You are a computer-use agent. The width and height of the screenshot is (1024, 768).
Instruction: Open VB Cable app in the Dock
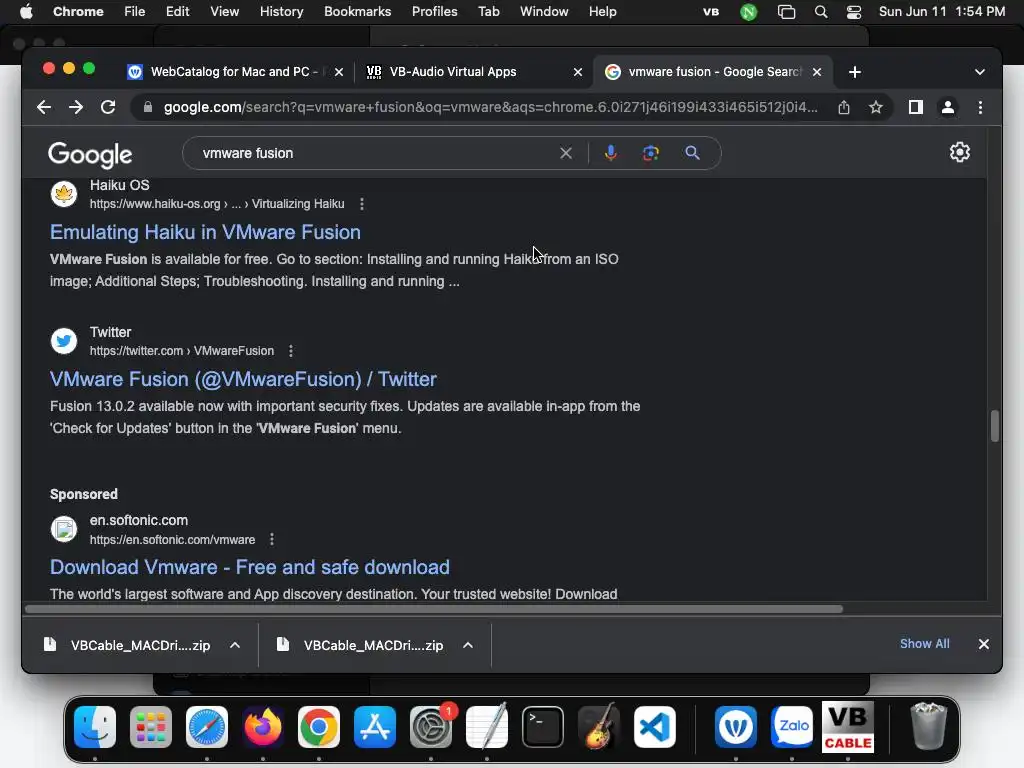pos(848,727)
